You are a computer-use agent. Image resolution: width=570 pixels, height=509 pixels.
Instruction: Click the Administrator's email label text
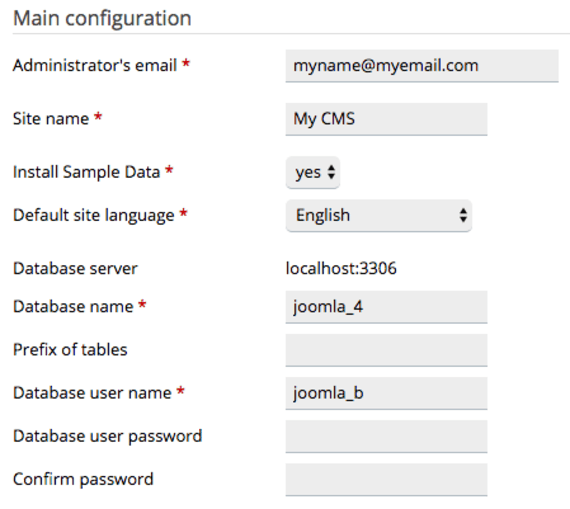tap(95, 66)
